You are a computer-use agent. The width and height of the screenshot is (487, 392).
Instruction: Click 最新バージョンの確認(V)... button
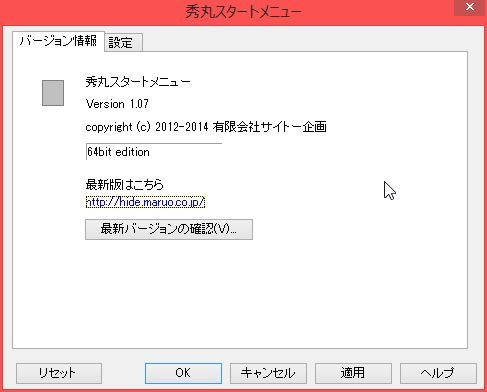click(x=169, y=229)
